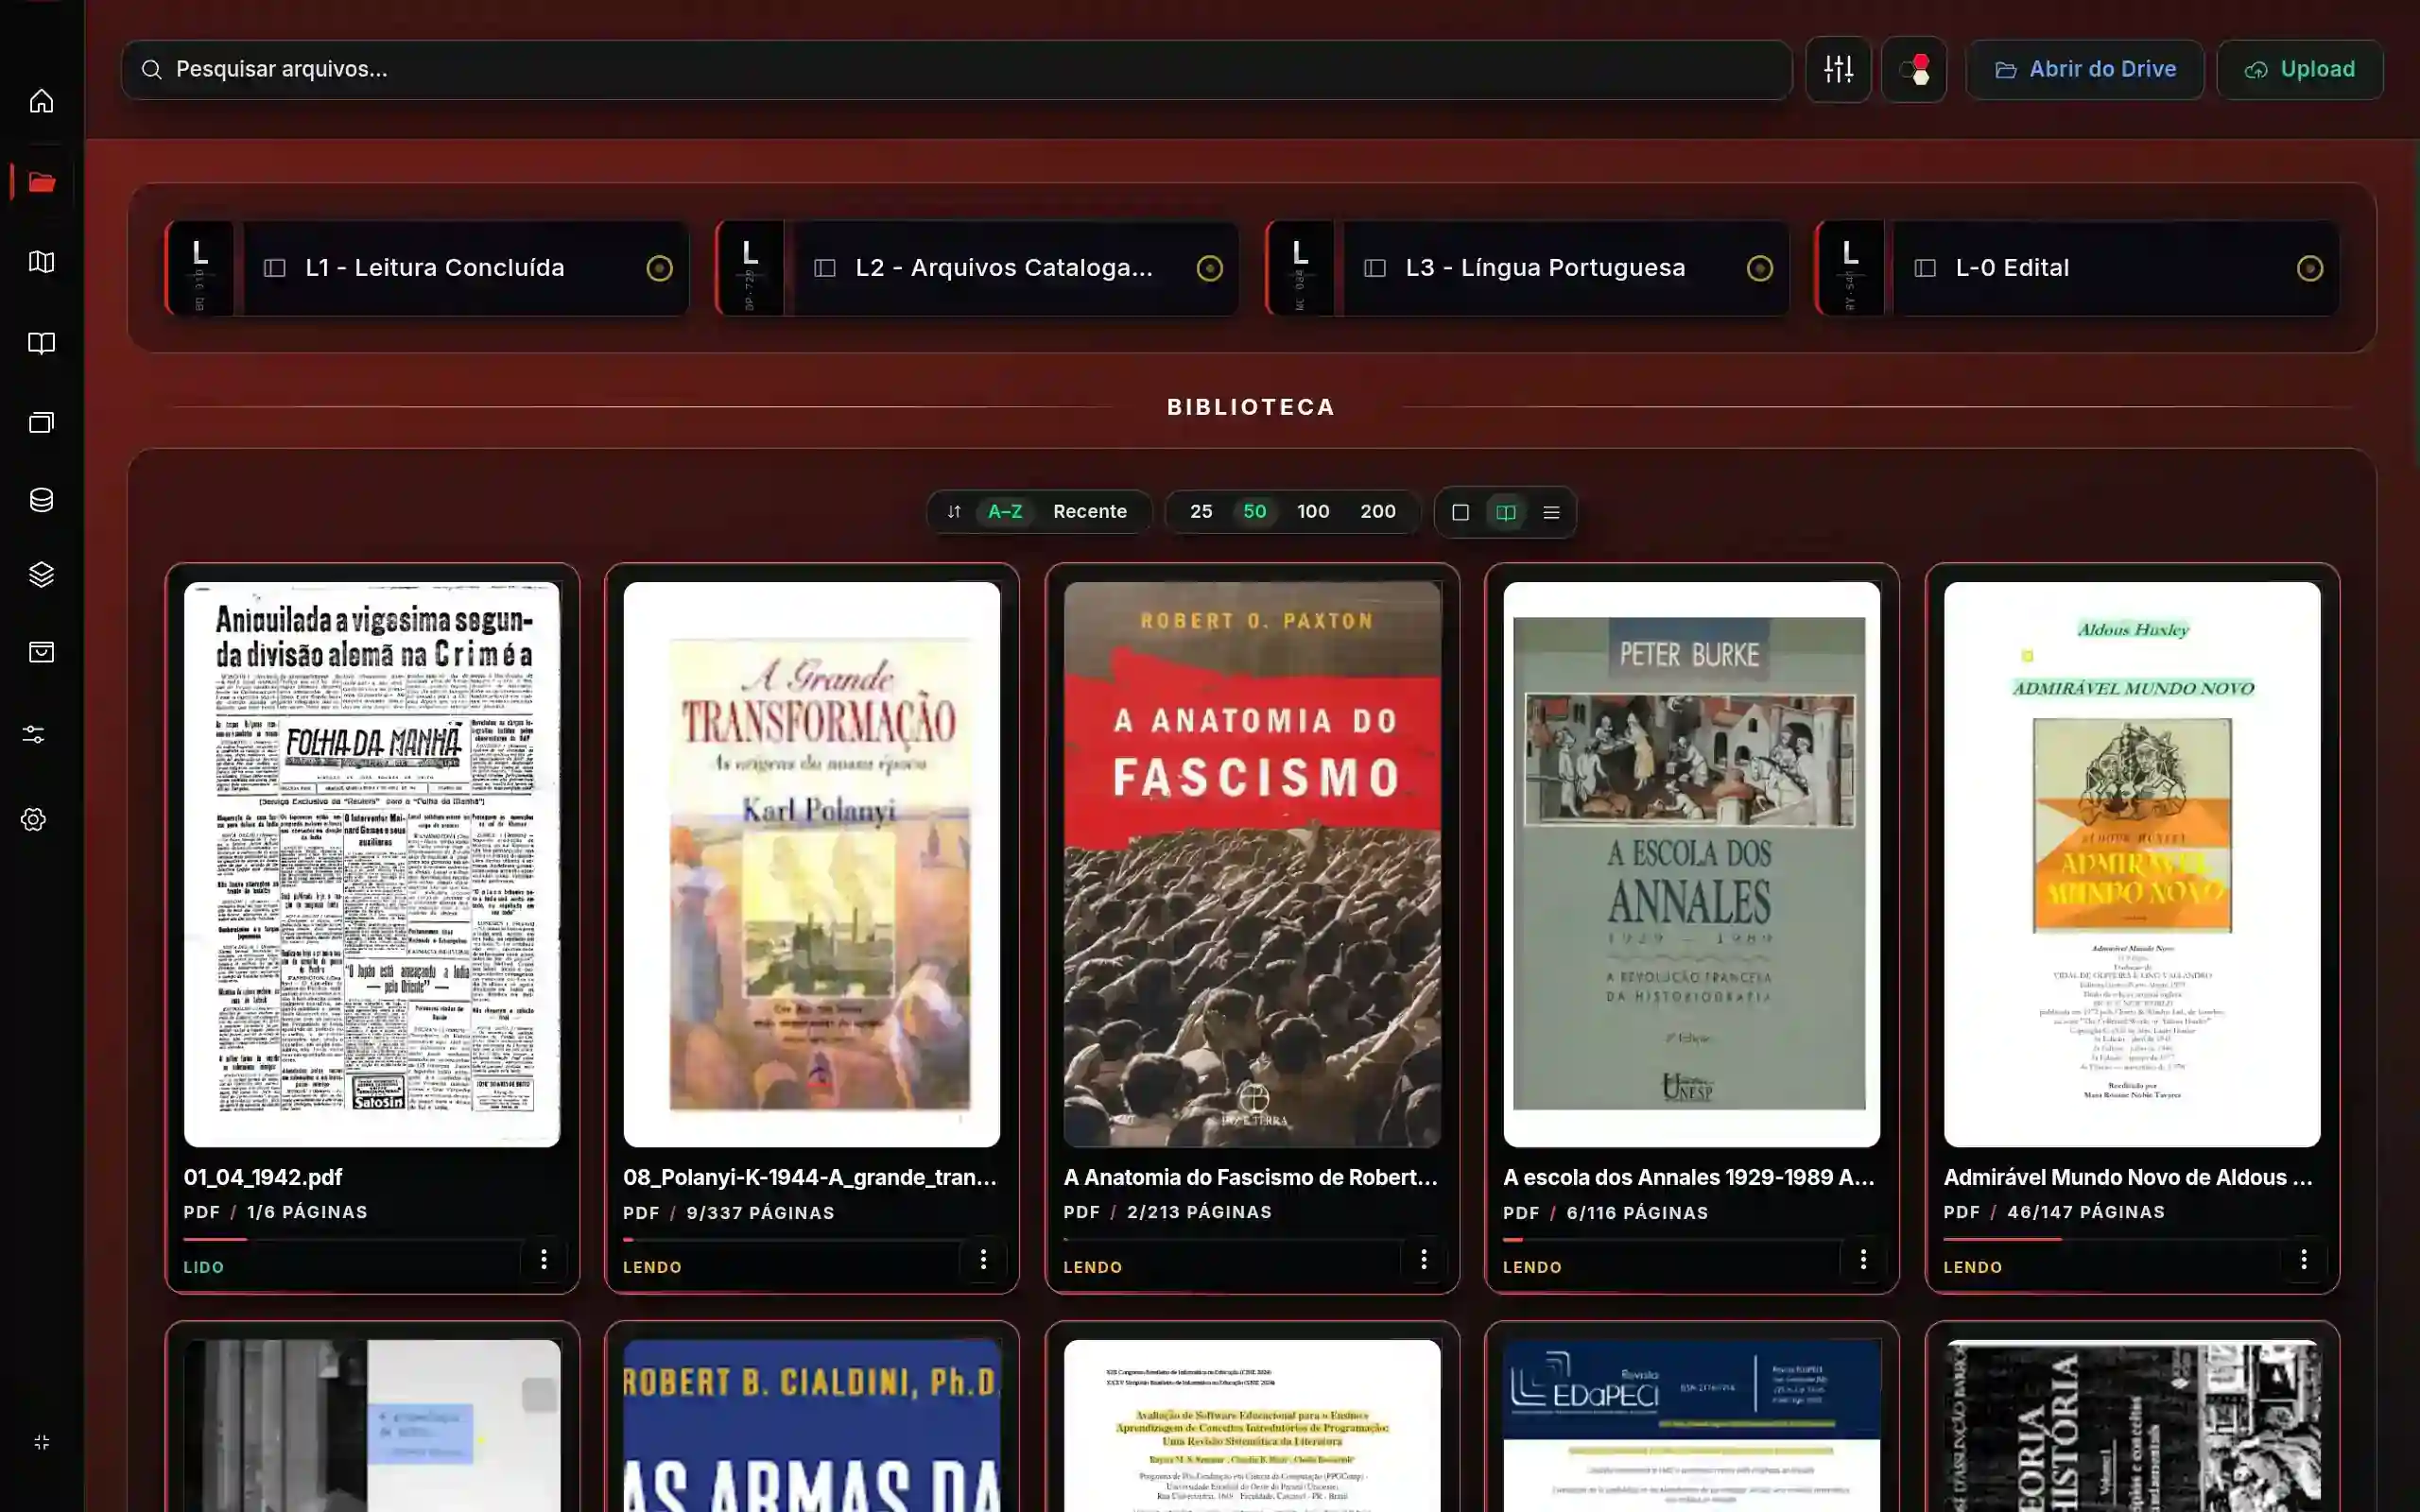The width and height of the screenshot is (2420, 1512).
Task: Click the panel icon on L3 - Língua Portuguesa
Action: (x=1375, y=268)
